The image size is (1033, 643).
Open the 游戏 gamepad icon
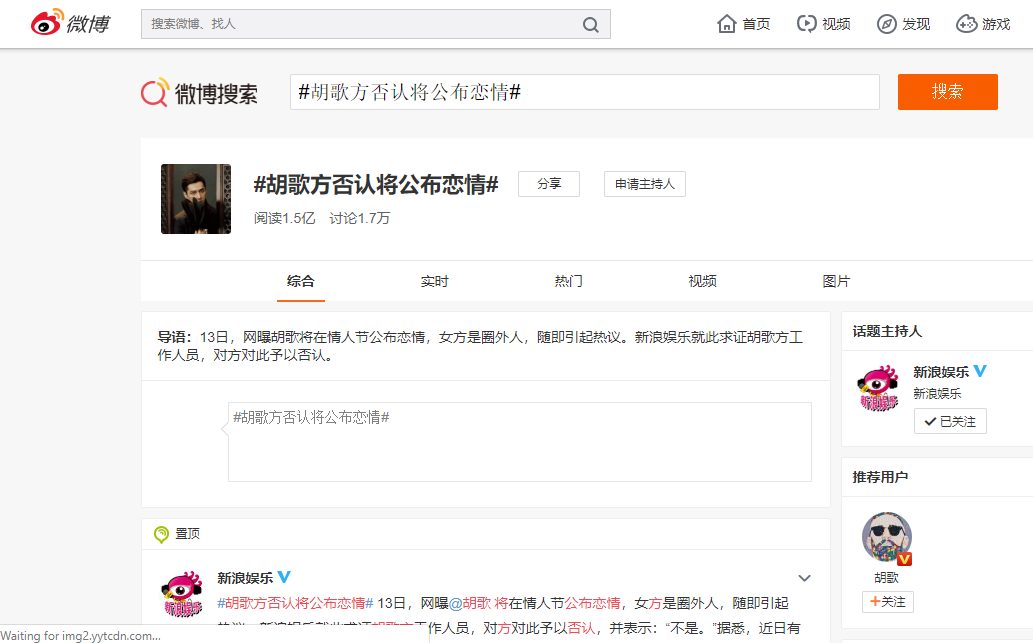click(967, 24)
